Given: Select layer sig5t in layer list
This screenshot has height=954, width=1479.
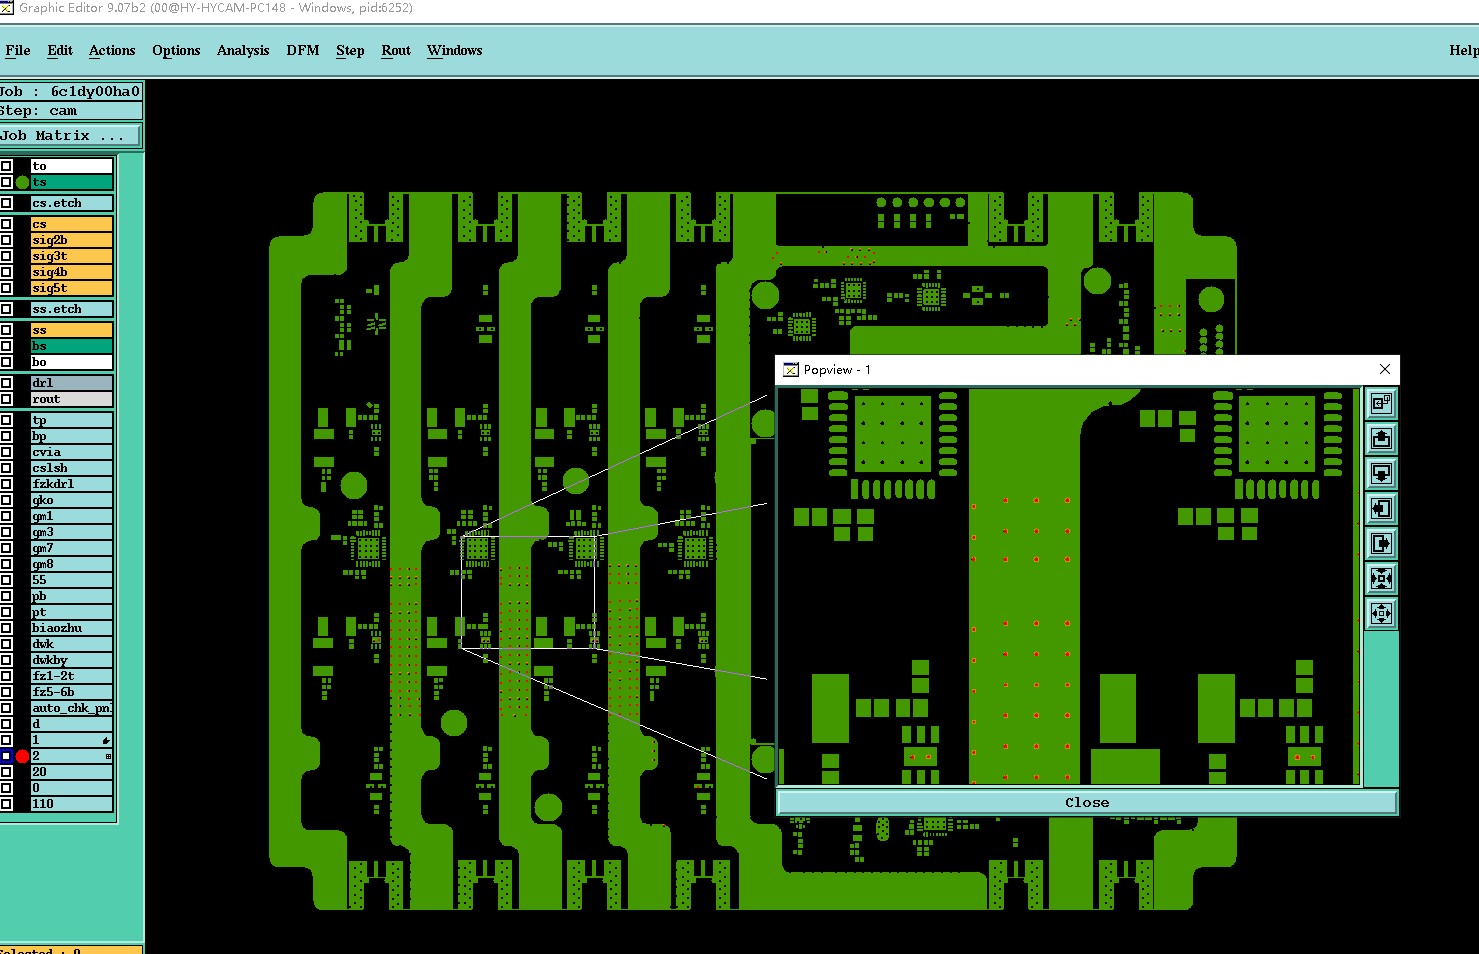Looking at the screenshot, I should click(x=71, y=288).
